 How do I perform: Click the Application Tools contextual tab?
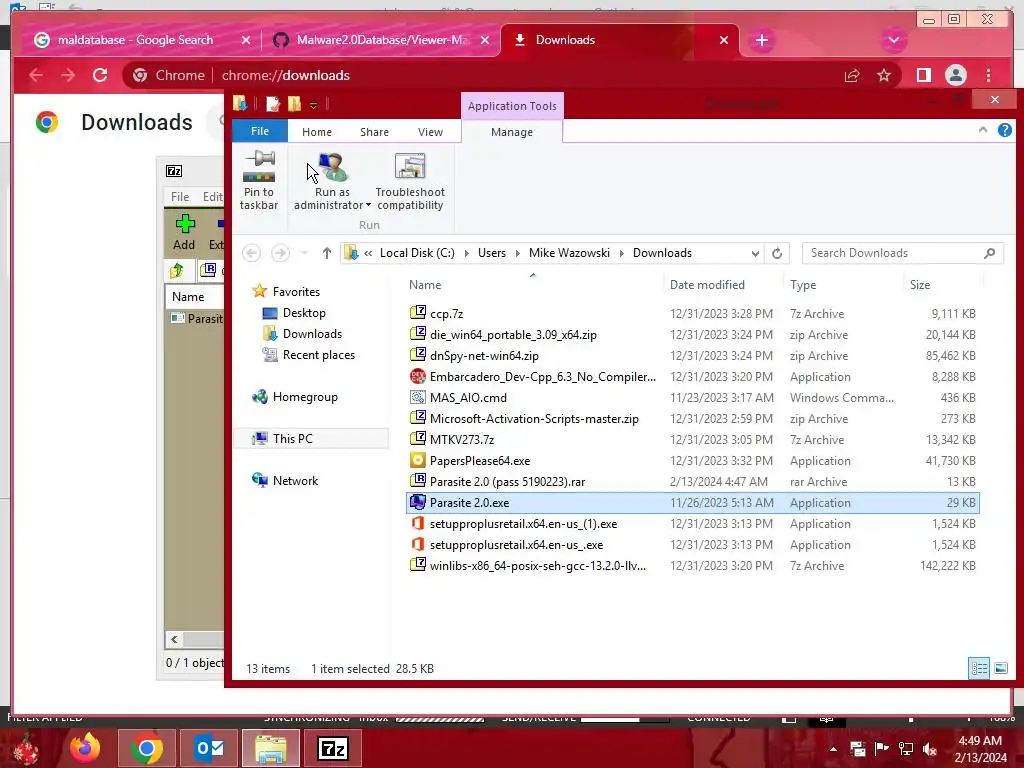click(512, 106)
